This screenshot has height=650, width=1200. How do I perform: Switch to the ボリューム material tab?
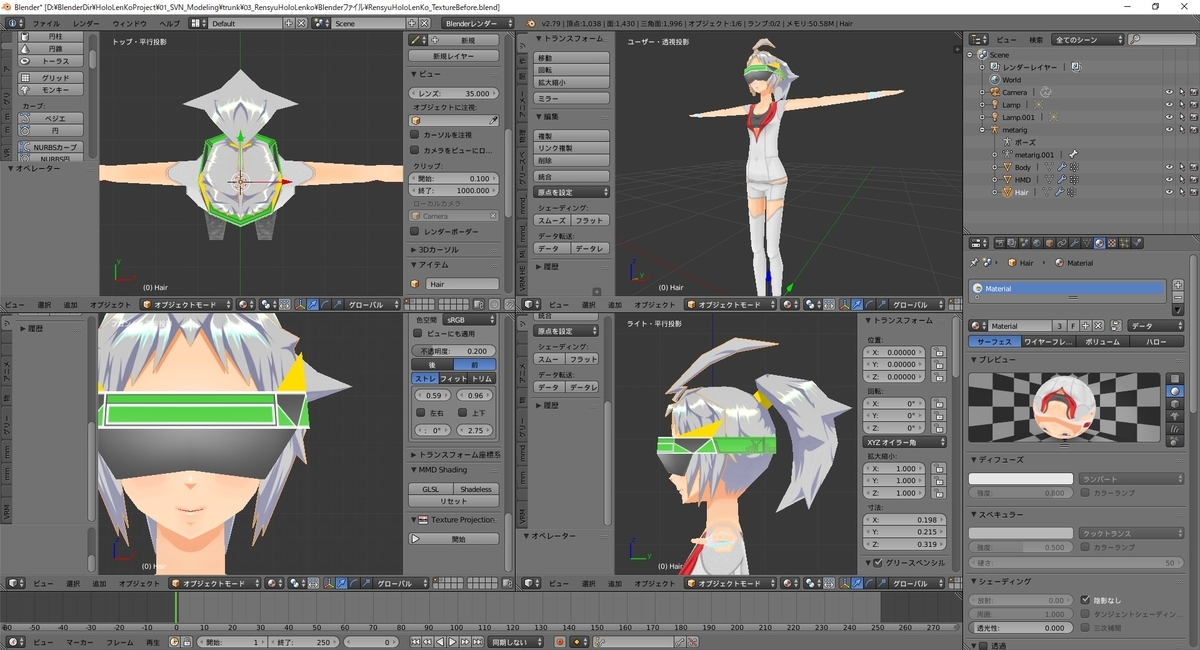(x=1103, y=342)
